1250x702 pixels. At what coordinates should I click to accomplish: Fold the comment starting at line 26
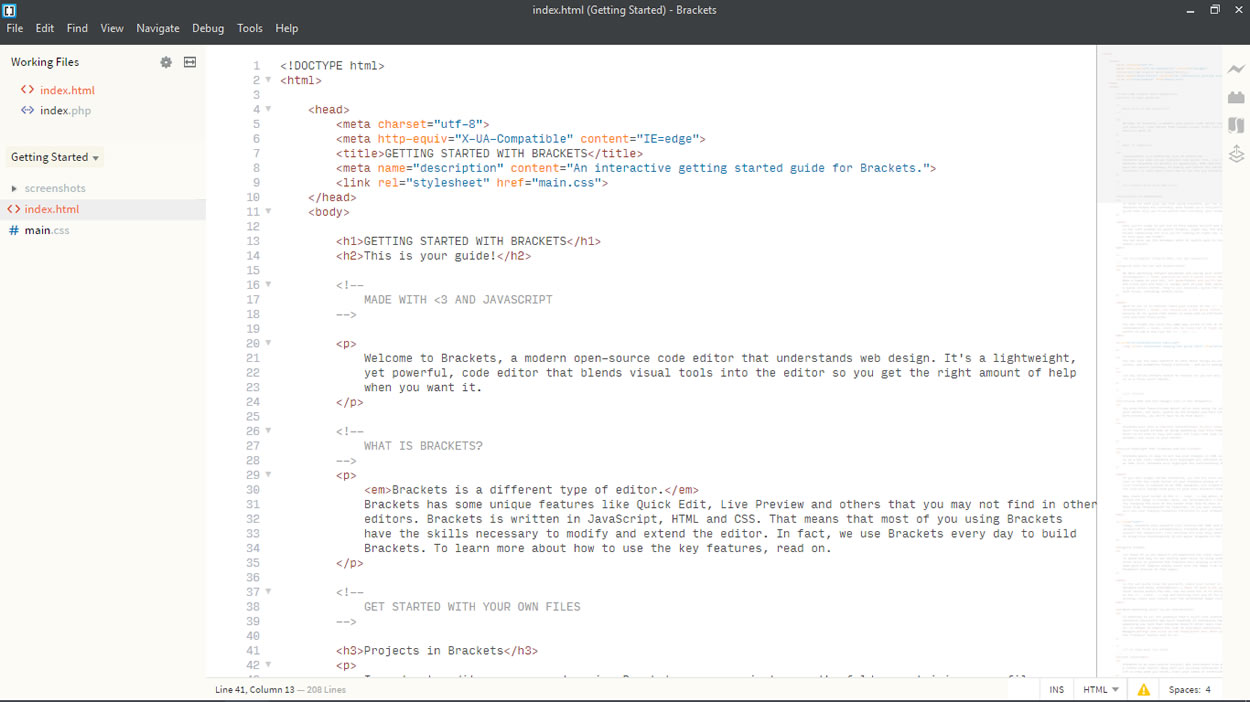268,431
